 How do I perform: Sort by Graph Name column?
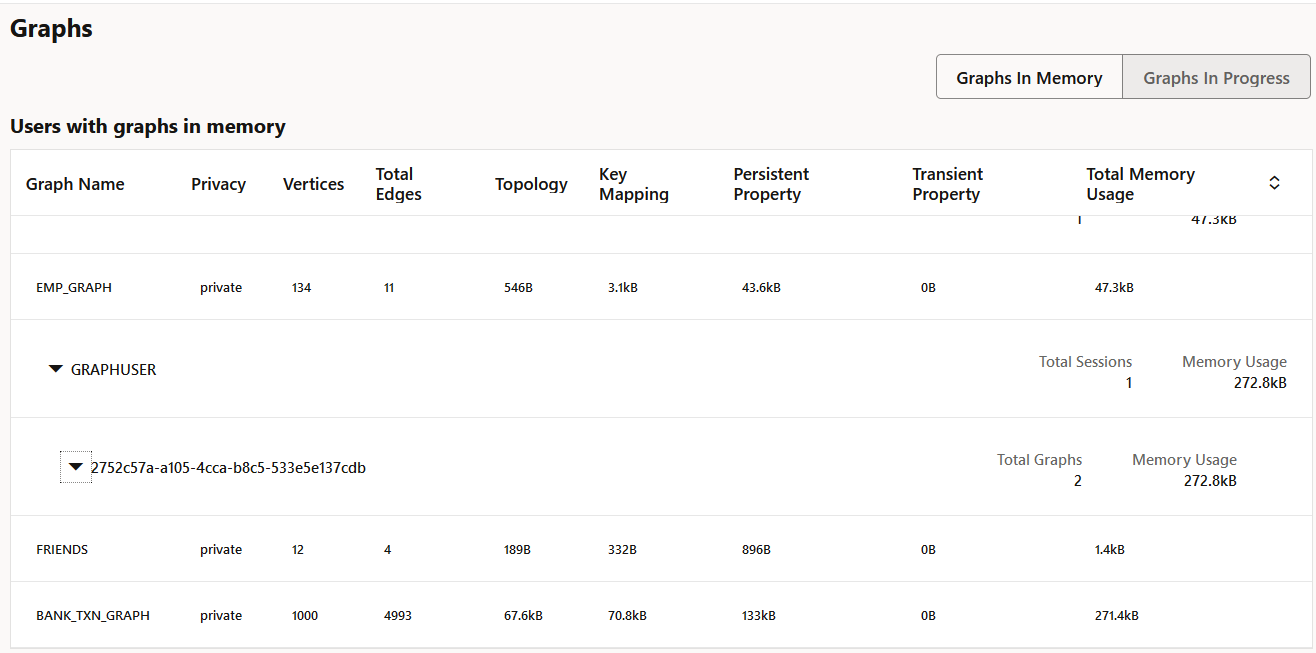point(75,184)
